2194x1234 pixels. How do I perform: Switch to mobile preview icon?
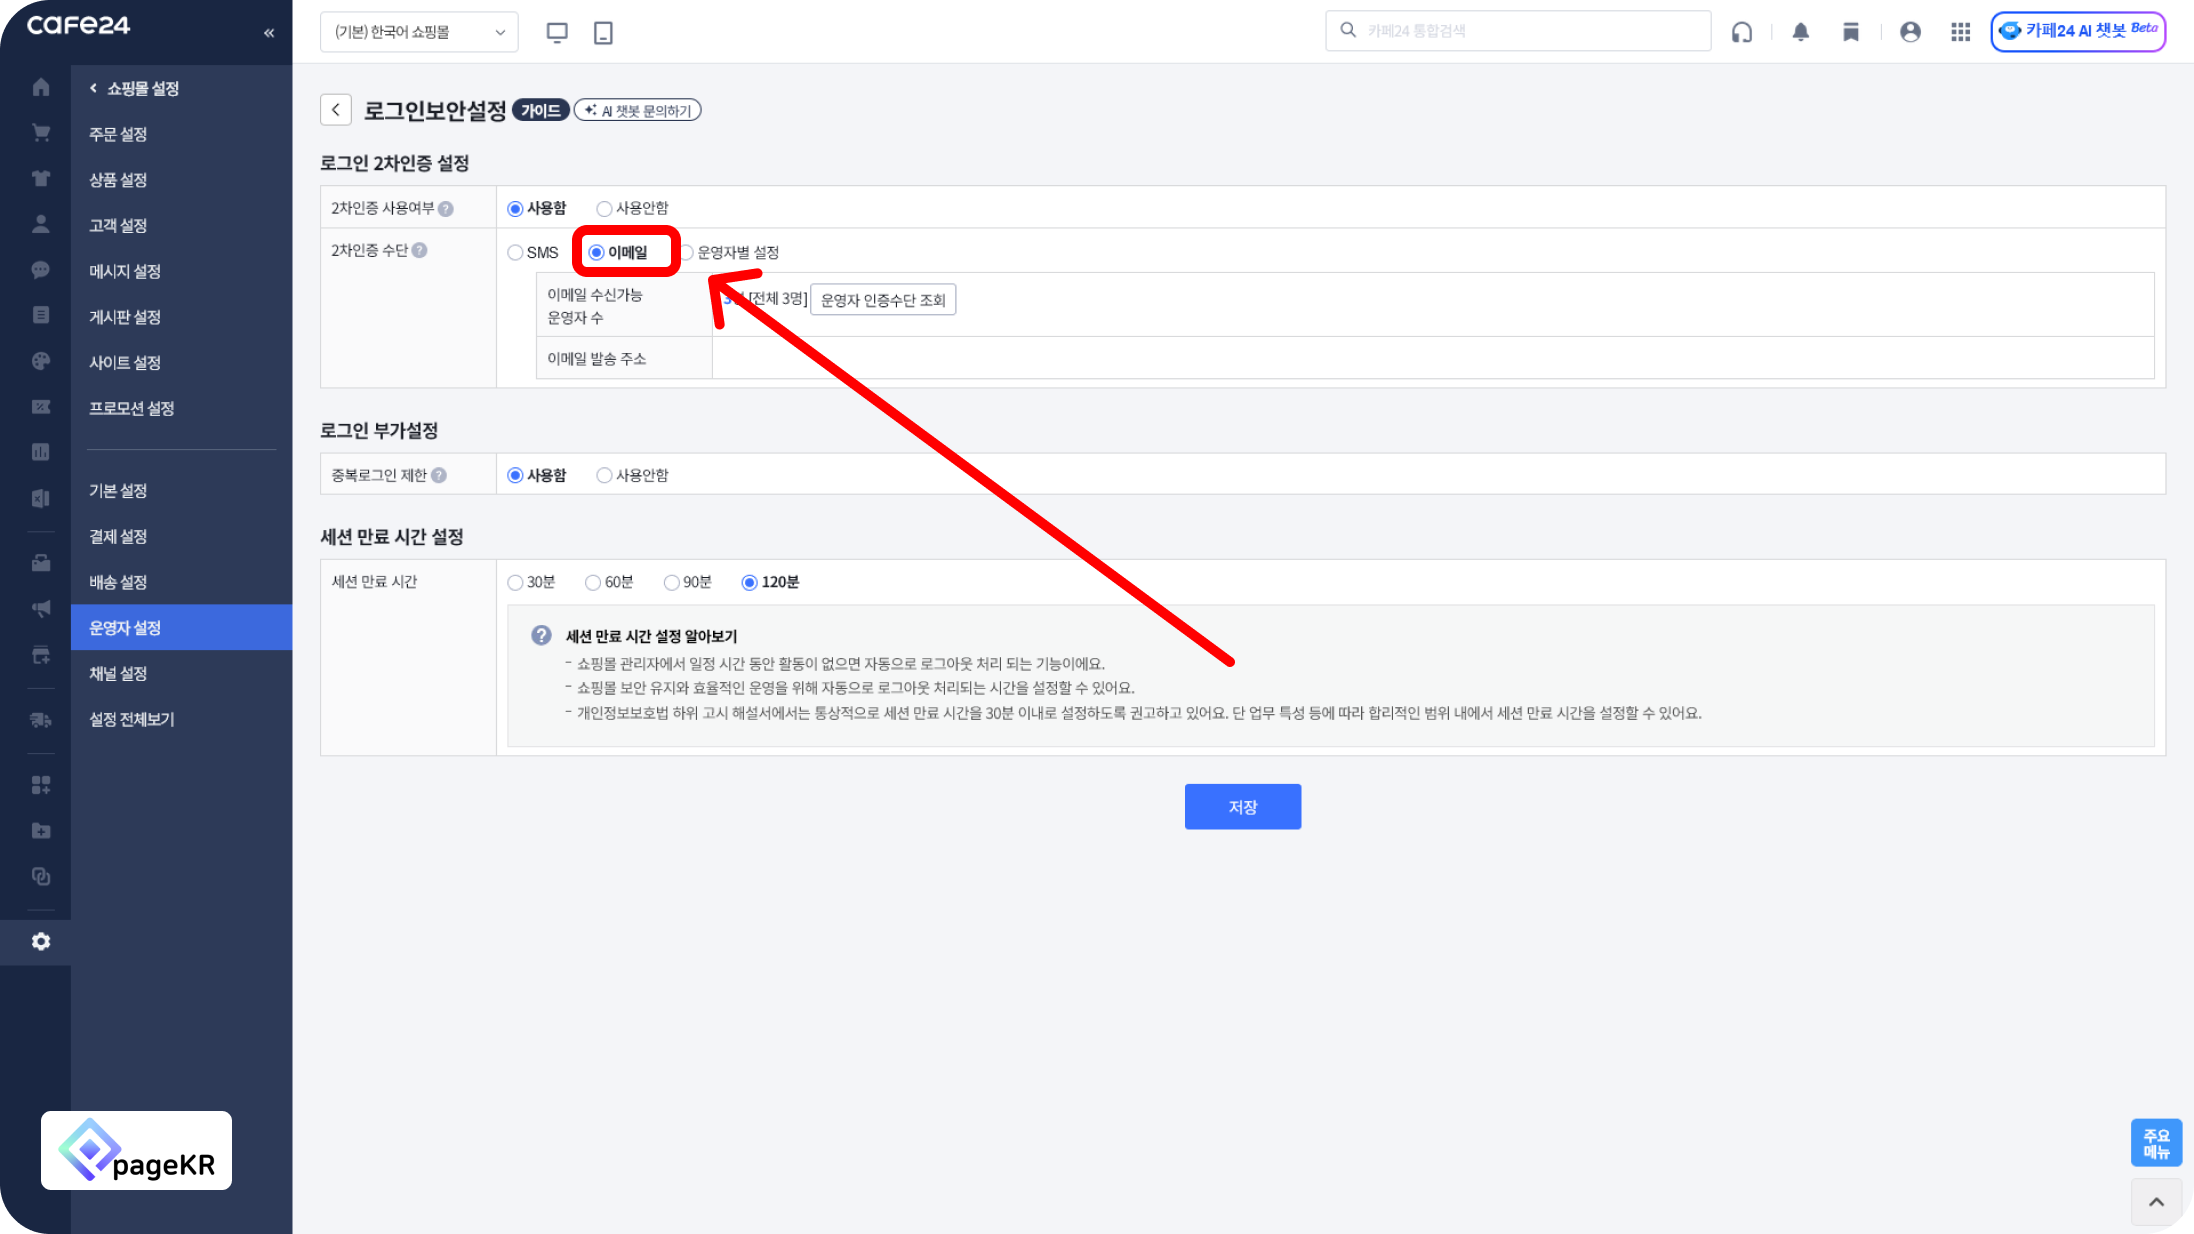coord(603,32)
